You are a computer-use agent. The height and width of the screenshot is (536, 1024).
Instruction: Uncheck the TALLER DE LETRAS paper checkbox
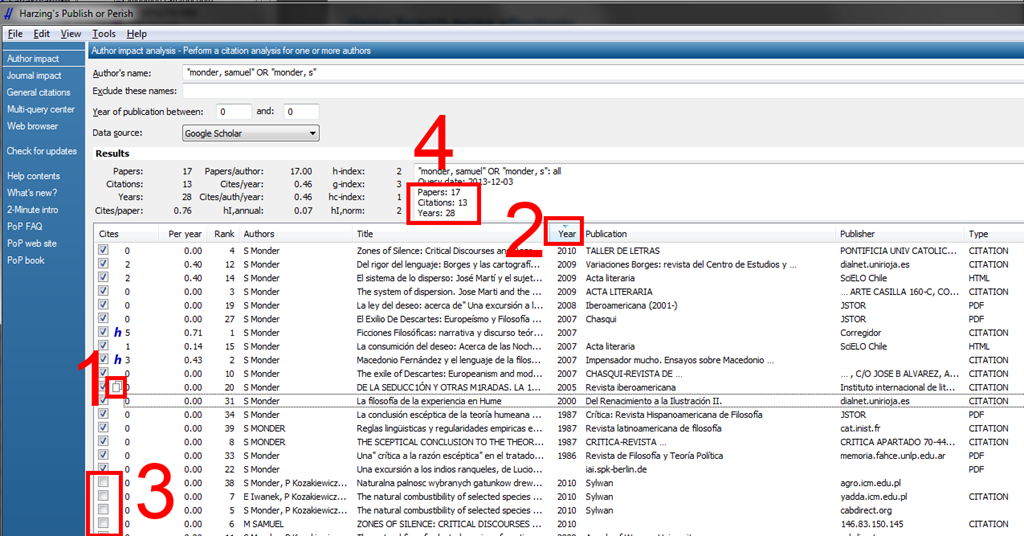point(104,250)
